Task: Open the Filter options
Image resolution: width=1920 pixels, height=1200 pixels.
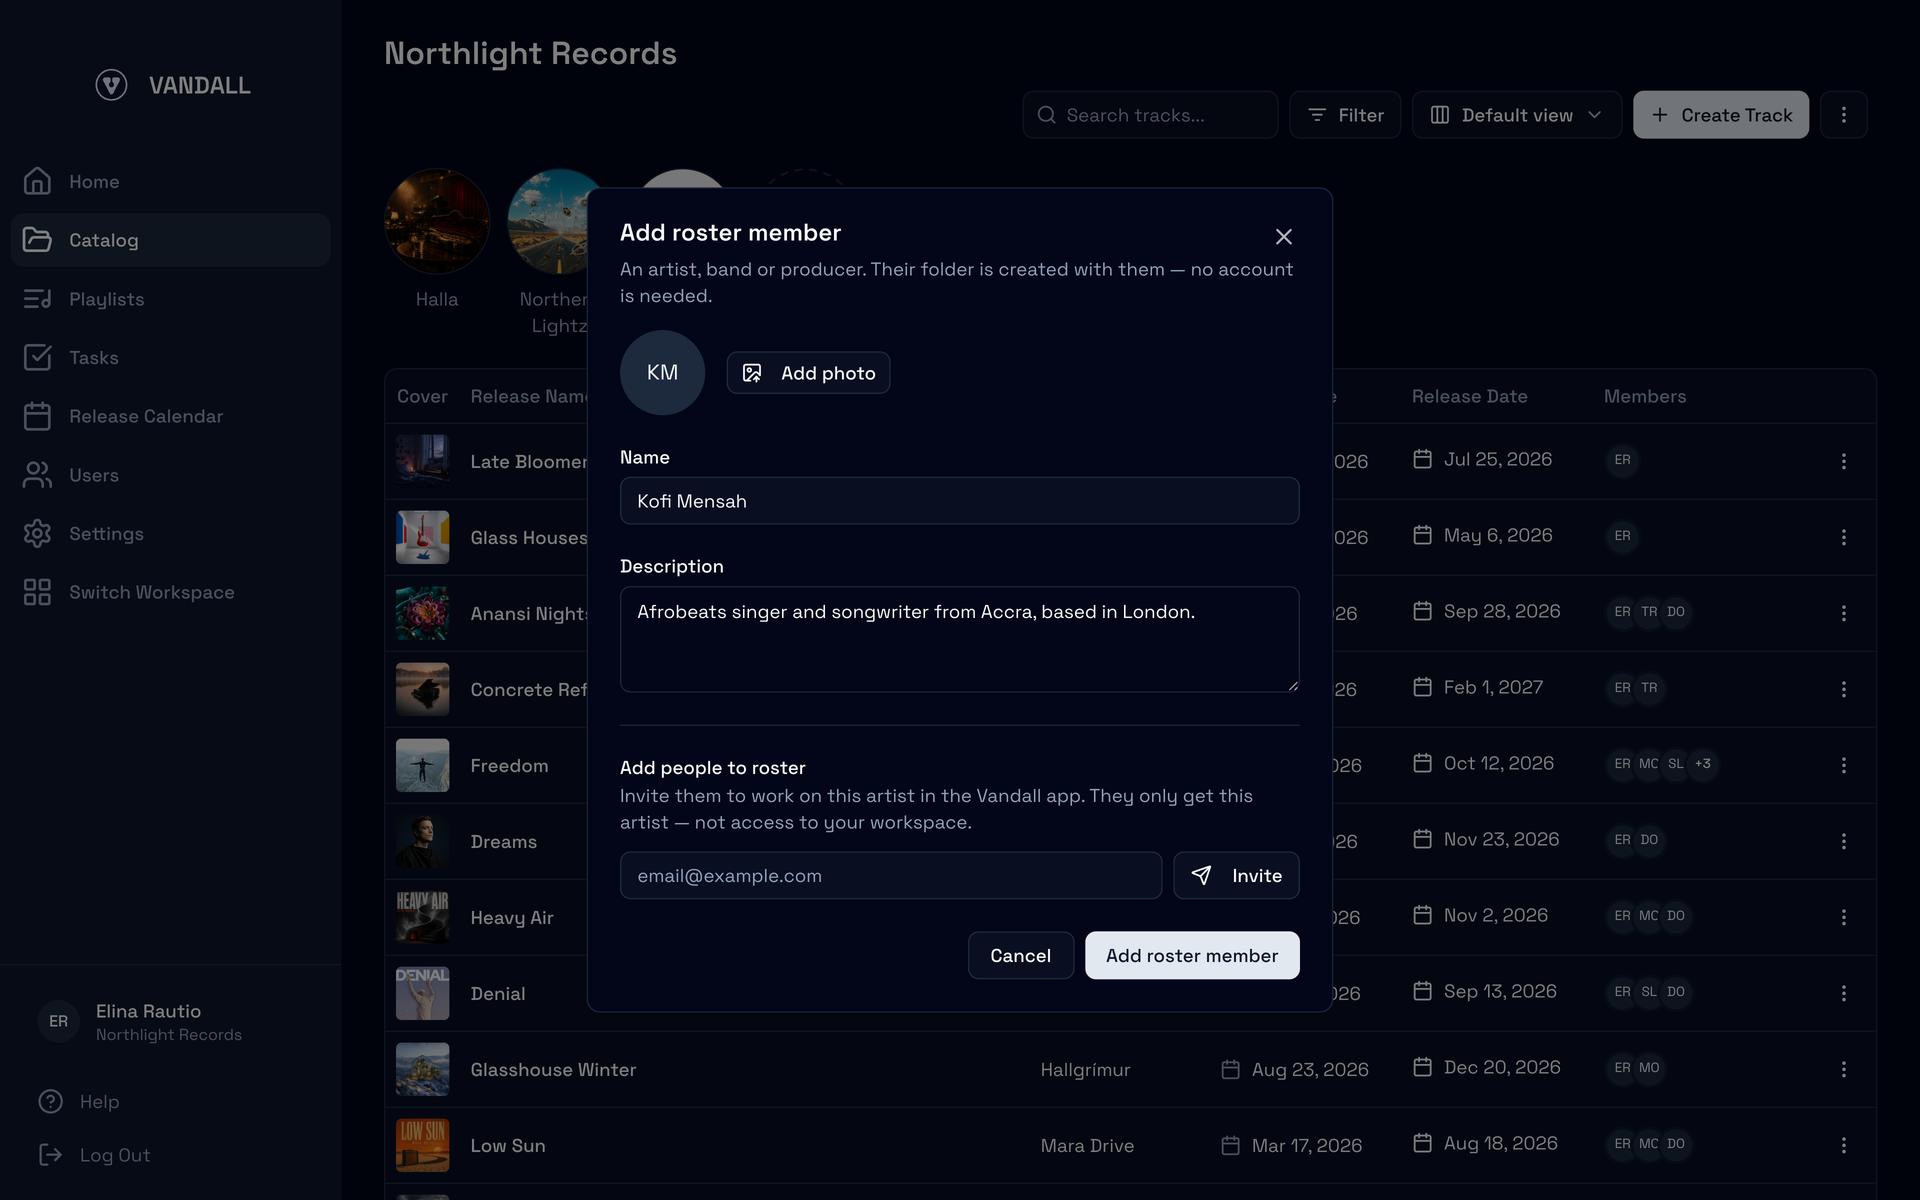Action: 1345,115
